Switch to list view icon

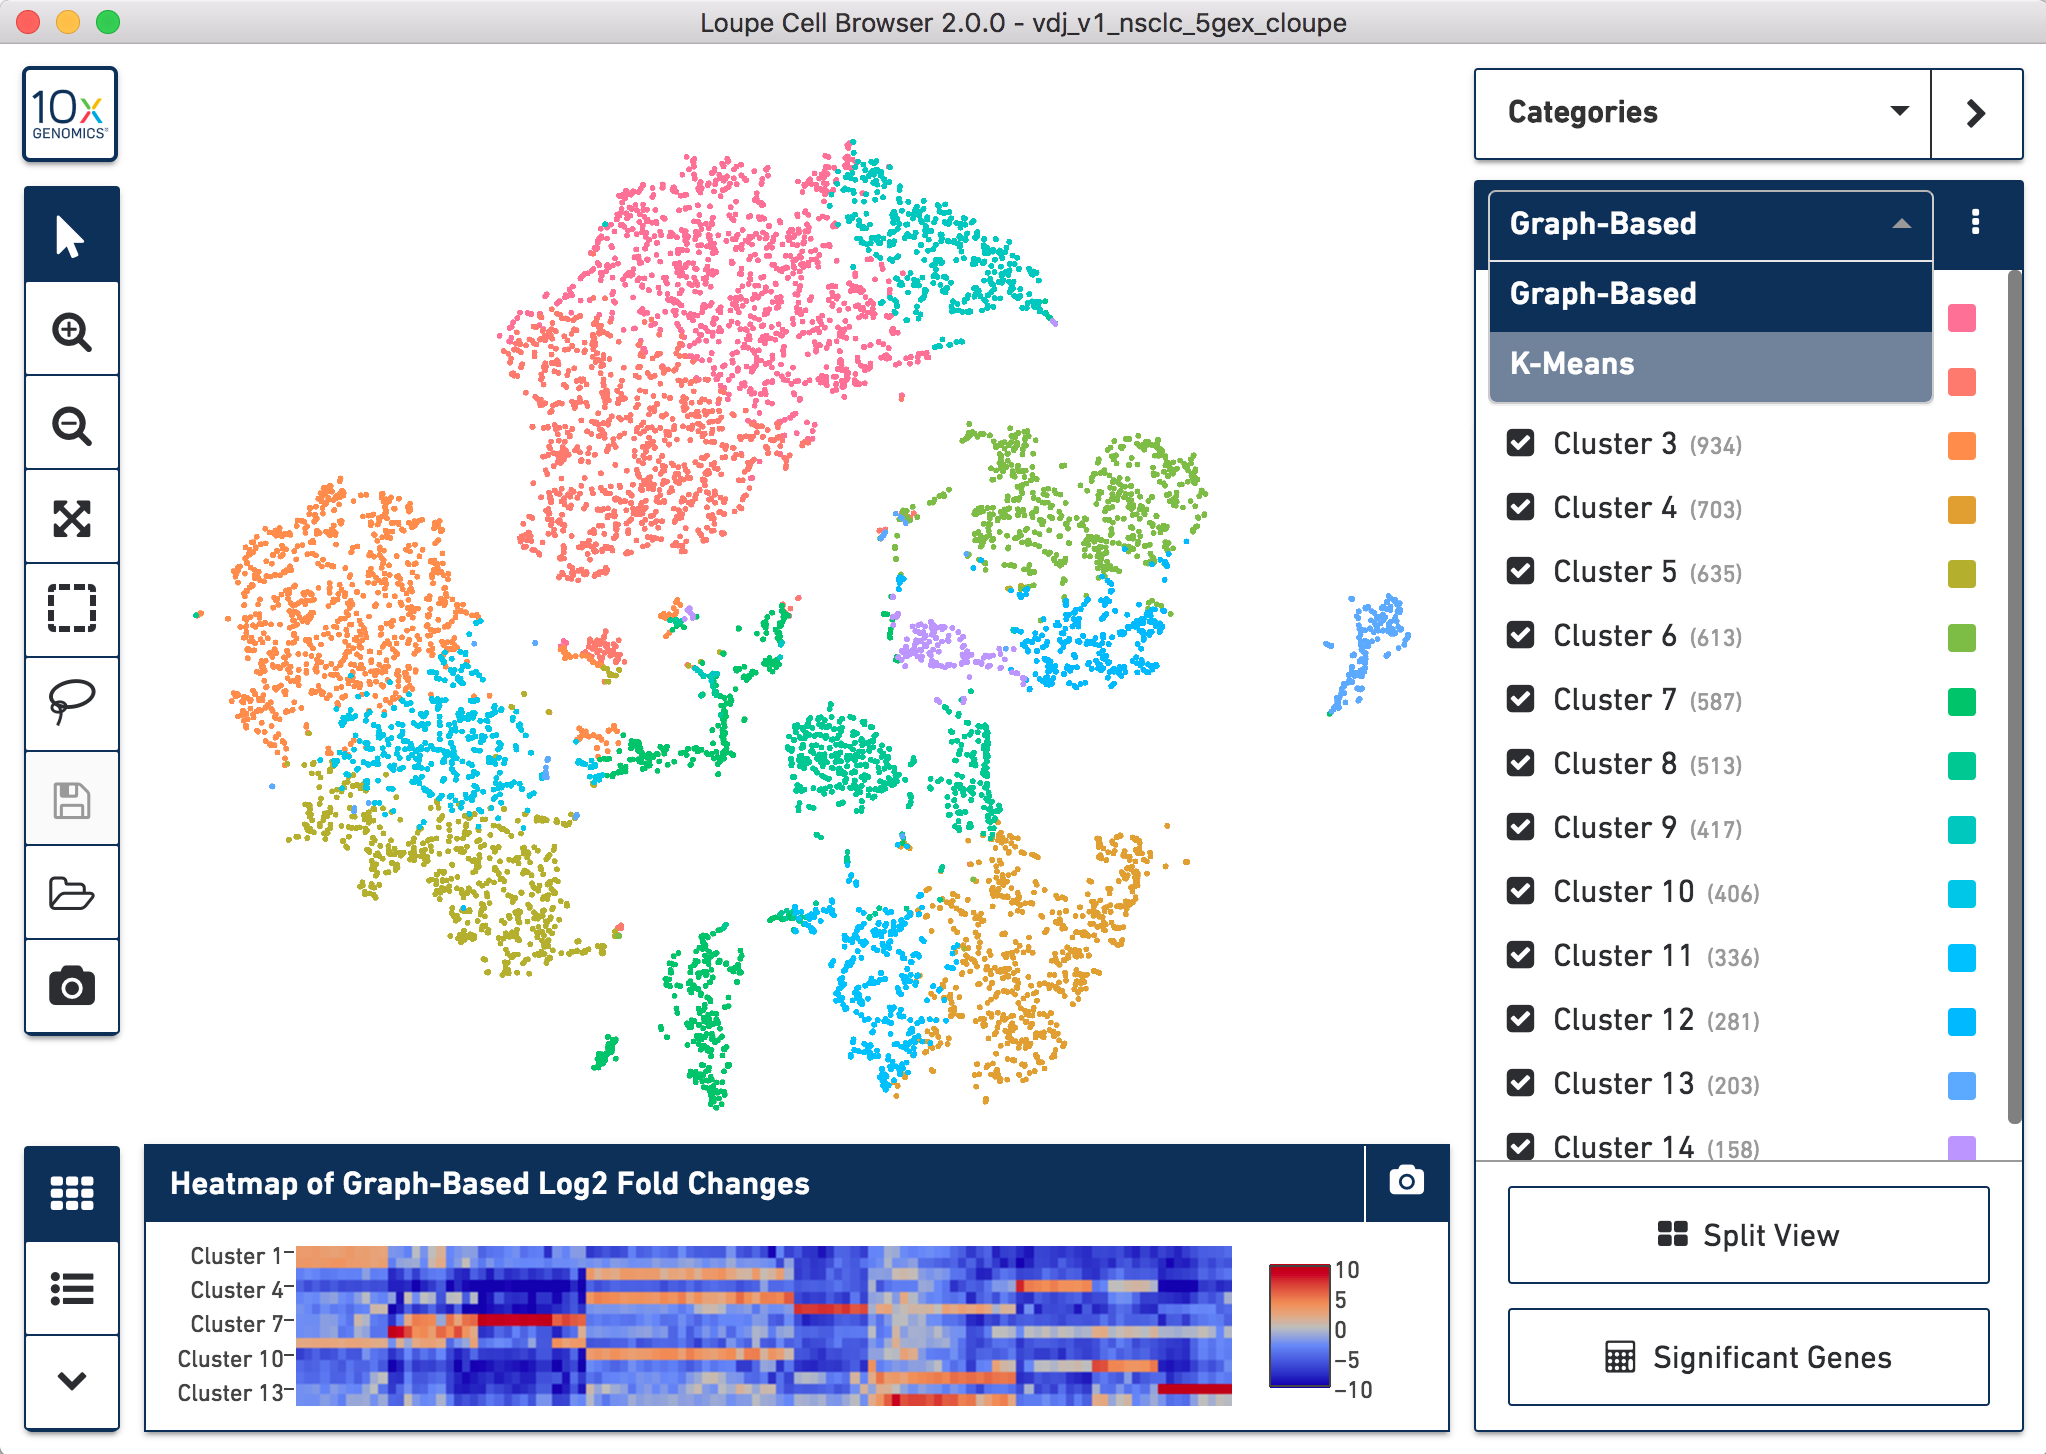pyautogui.click(x=71, y=1287)
